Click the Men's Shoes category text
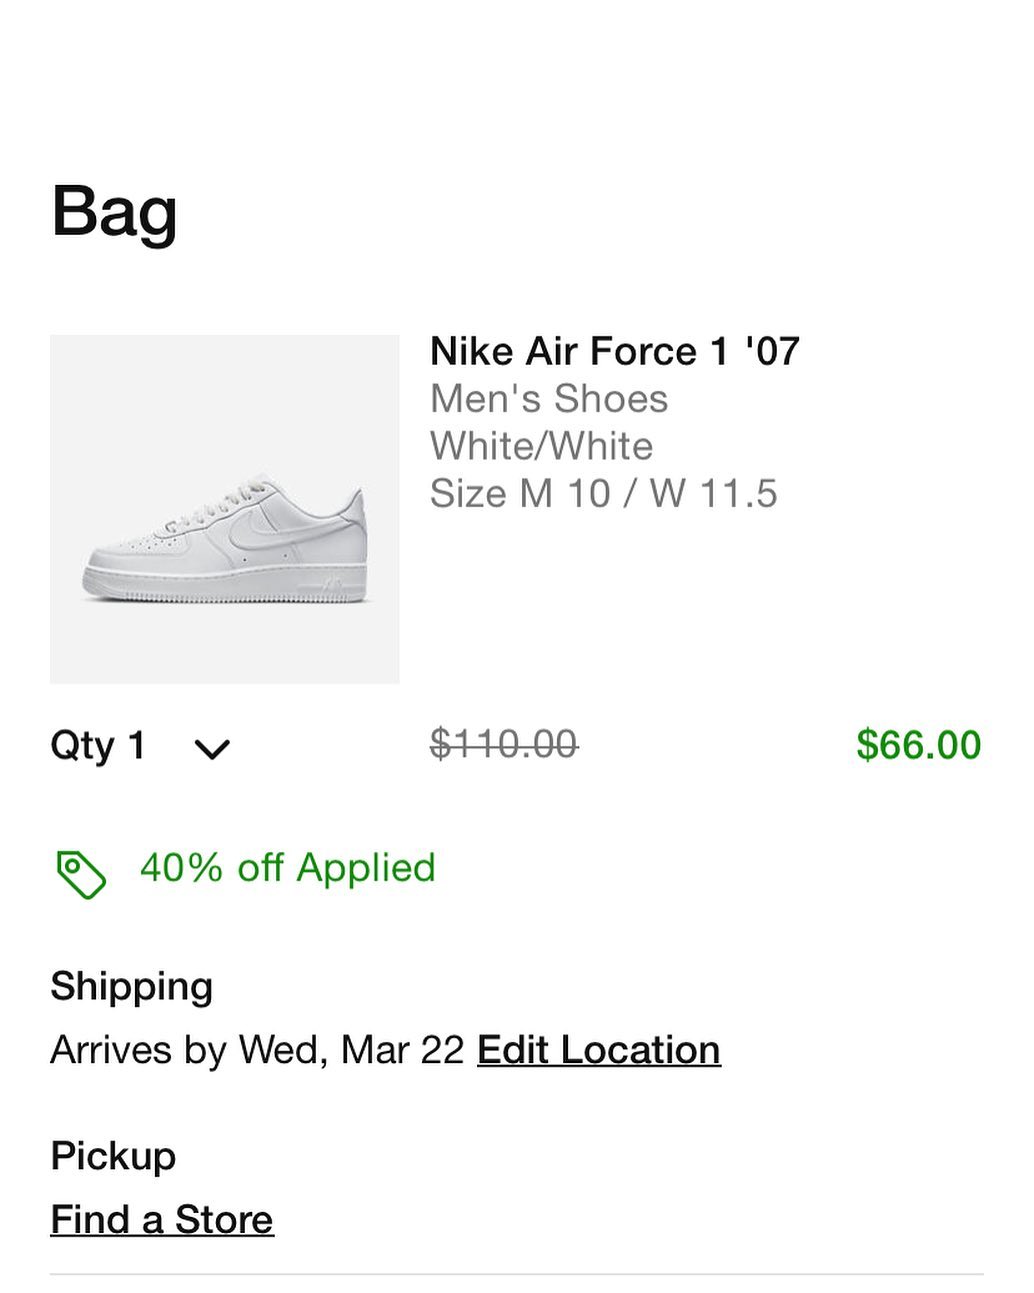This screenshot has height=1293, width=1034. point(548,399)
